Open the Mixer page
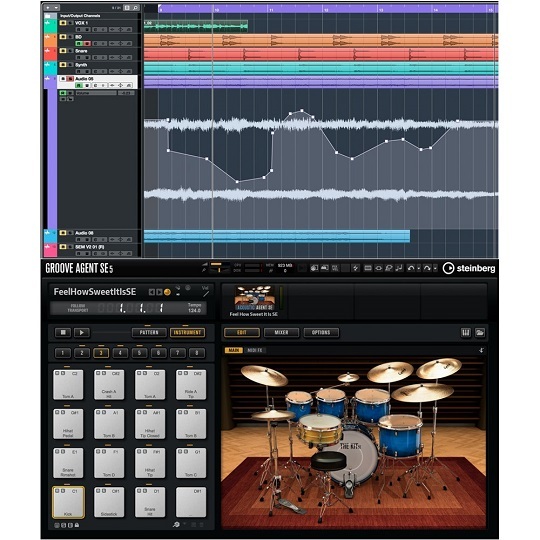 (x=281, y=332)
